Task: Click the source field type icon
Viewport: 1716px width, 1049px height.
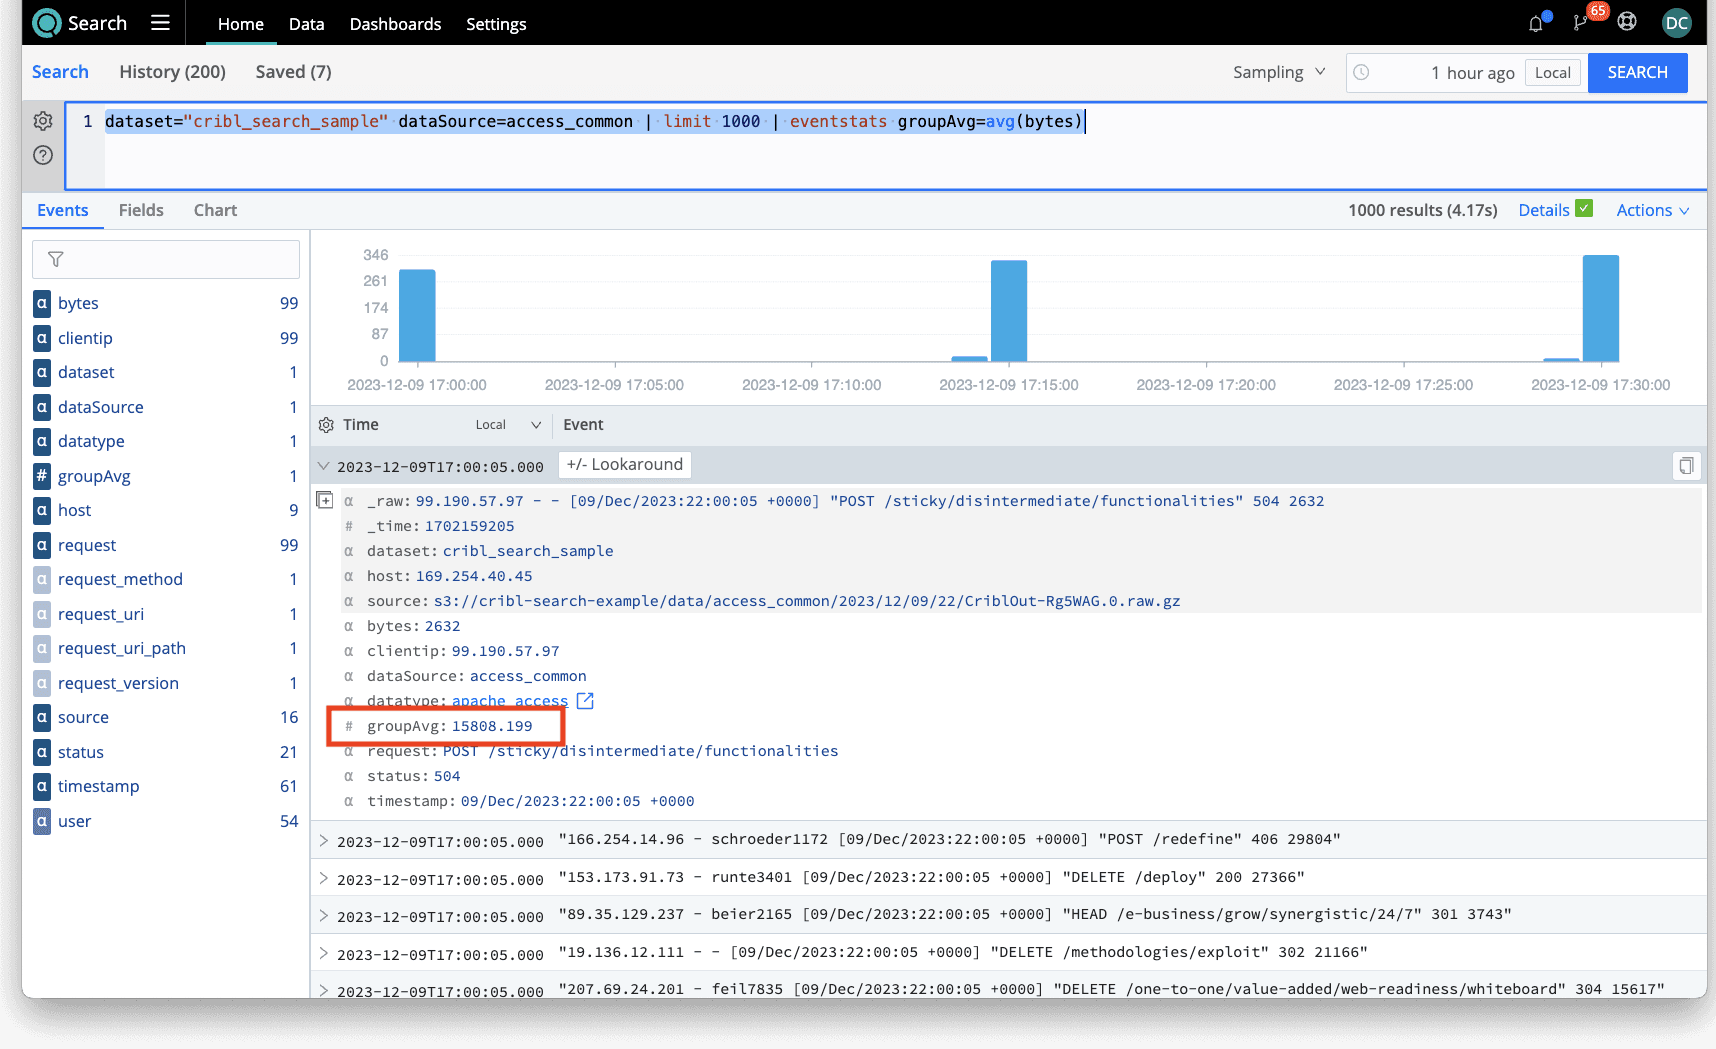Action: click(x=42, y=717)
